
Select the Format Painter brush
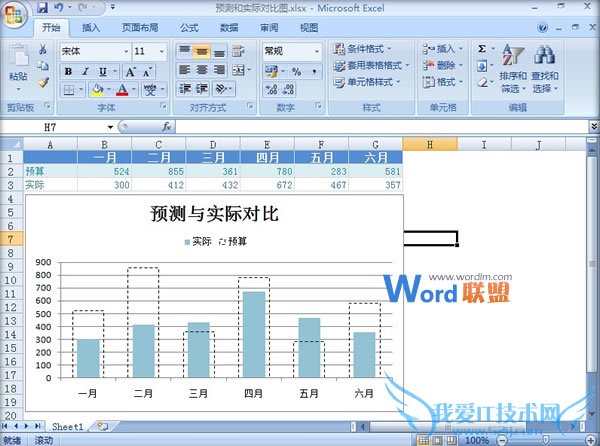[43, 82]
